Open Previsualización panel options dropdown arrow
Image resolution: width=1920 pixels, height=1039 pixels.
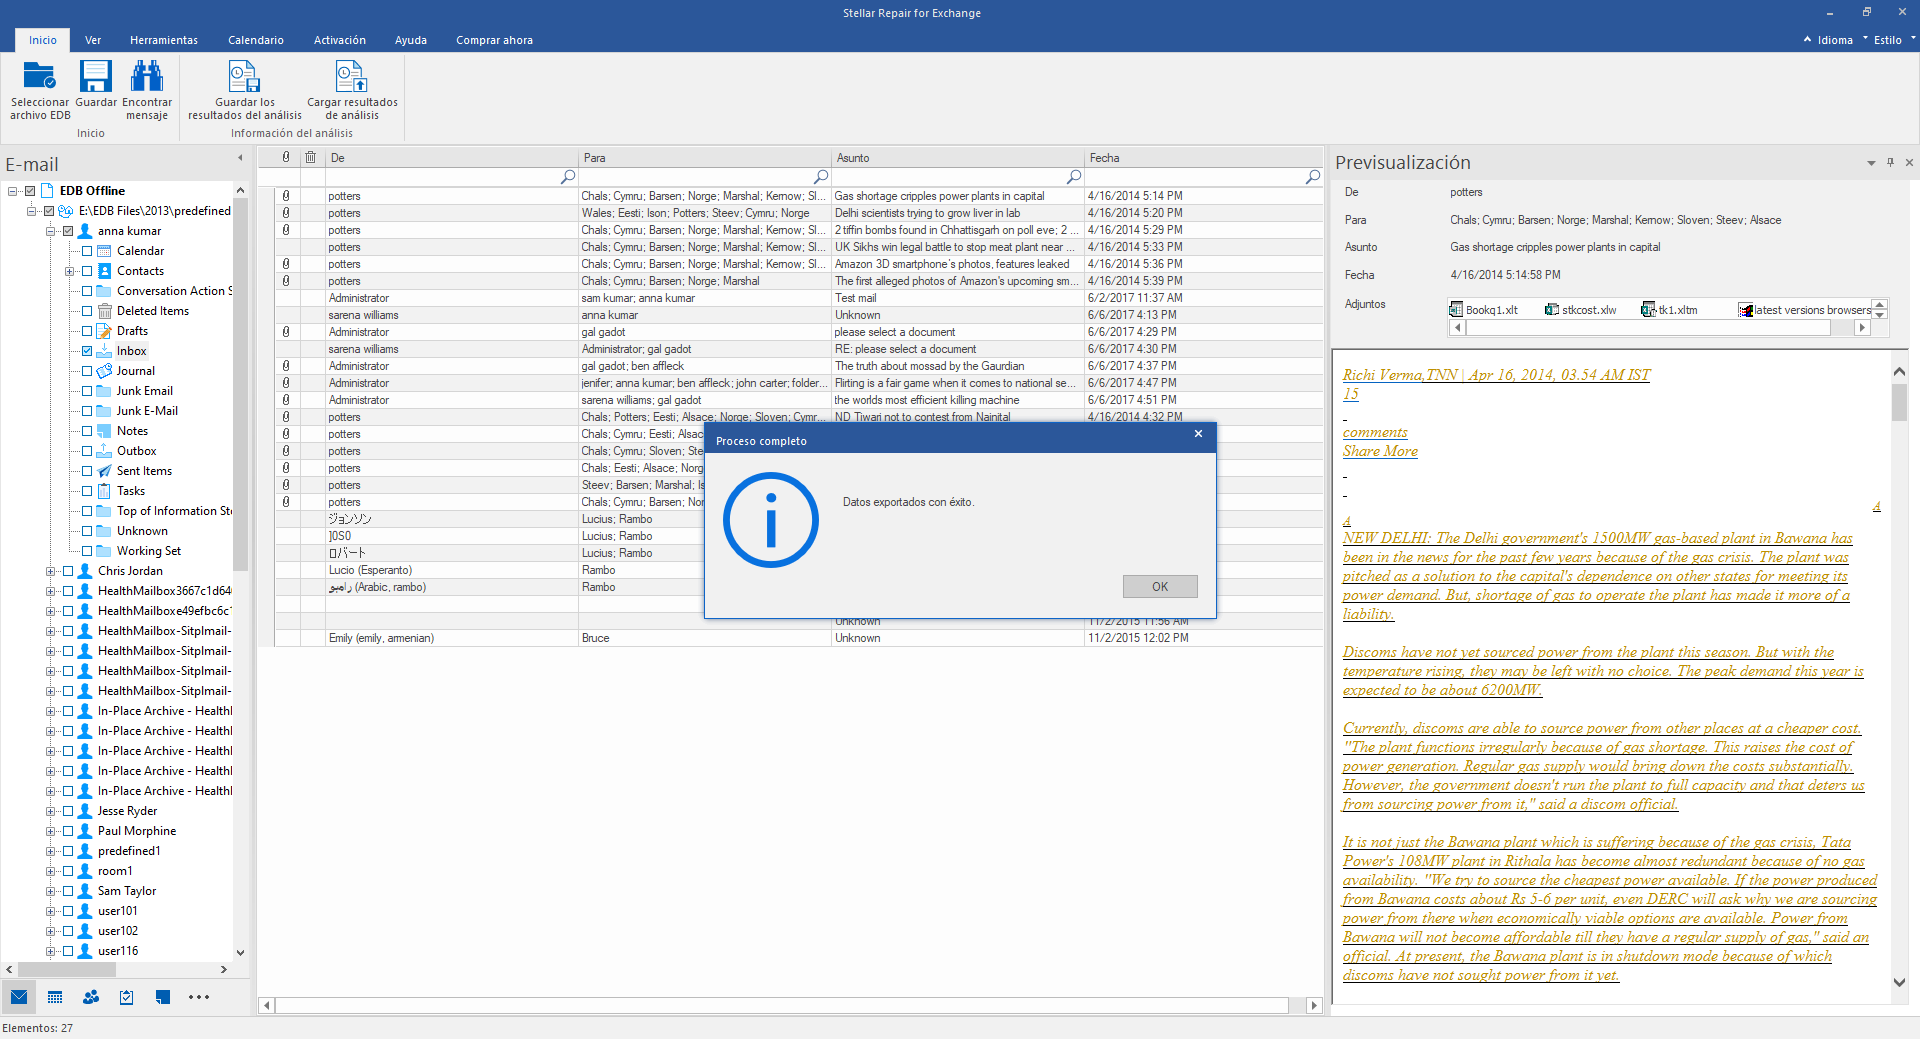coord(1871,163)
